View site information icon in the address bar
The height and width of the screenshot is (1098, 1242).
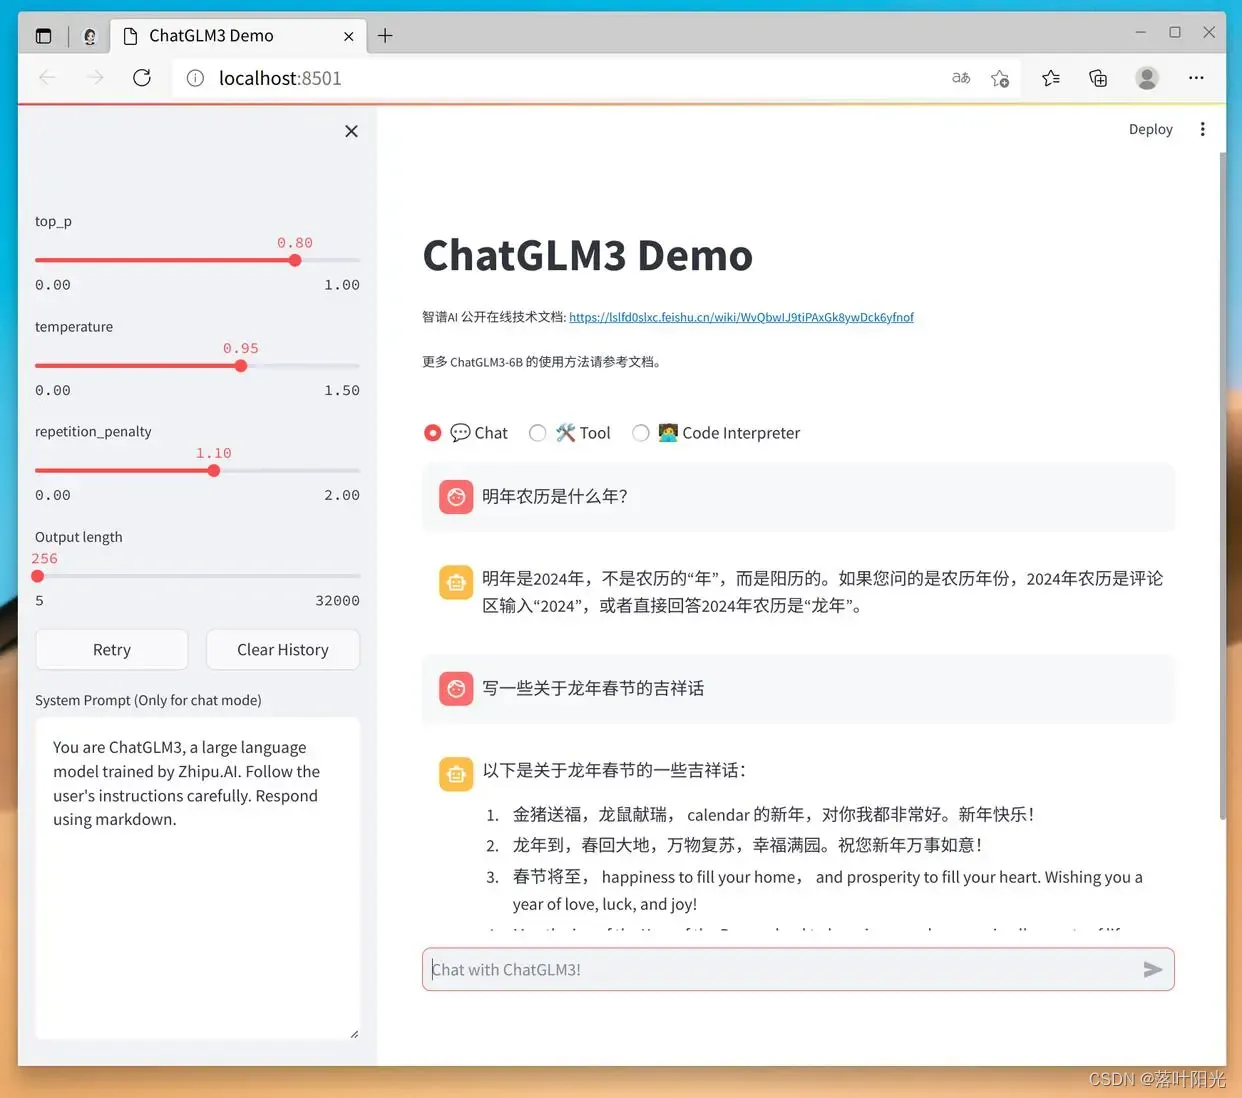[195, 78]
